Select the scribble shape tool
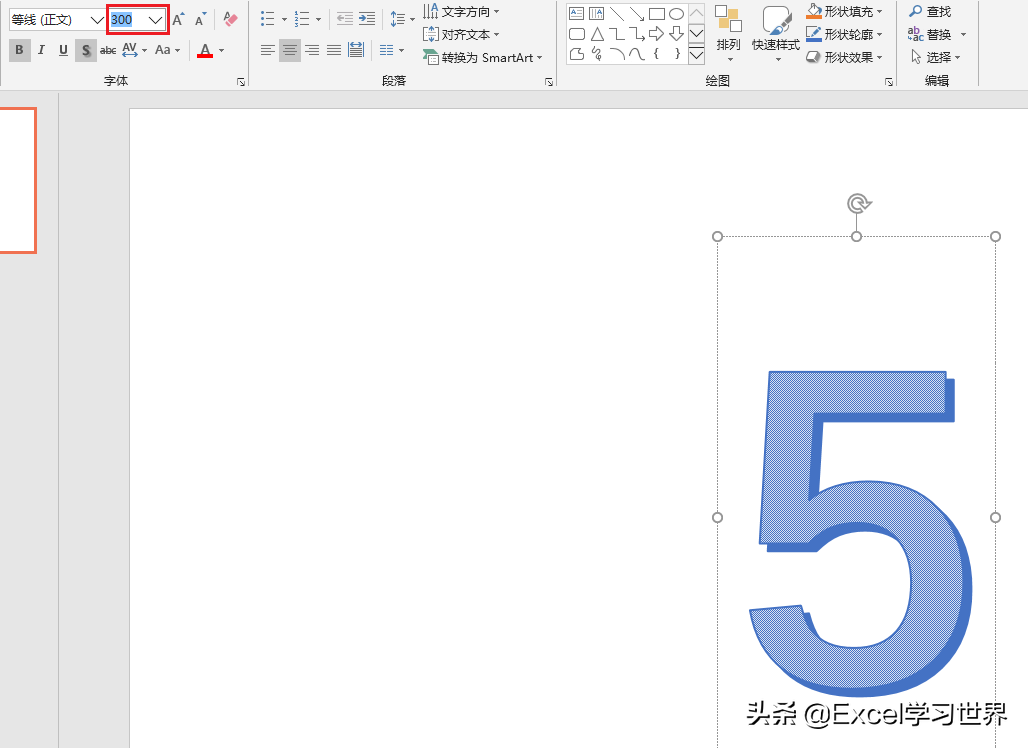This screenshot has width=1028, height=748. 597,54
